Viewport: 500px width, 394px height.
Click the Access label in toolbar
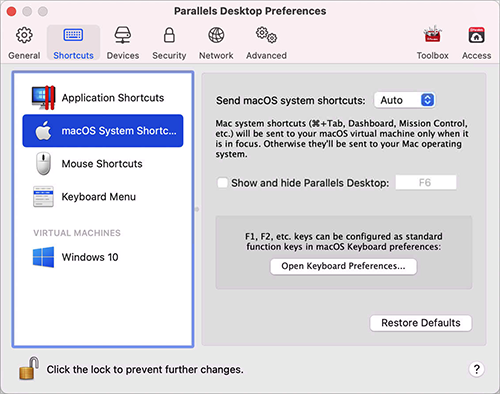476,55
